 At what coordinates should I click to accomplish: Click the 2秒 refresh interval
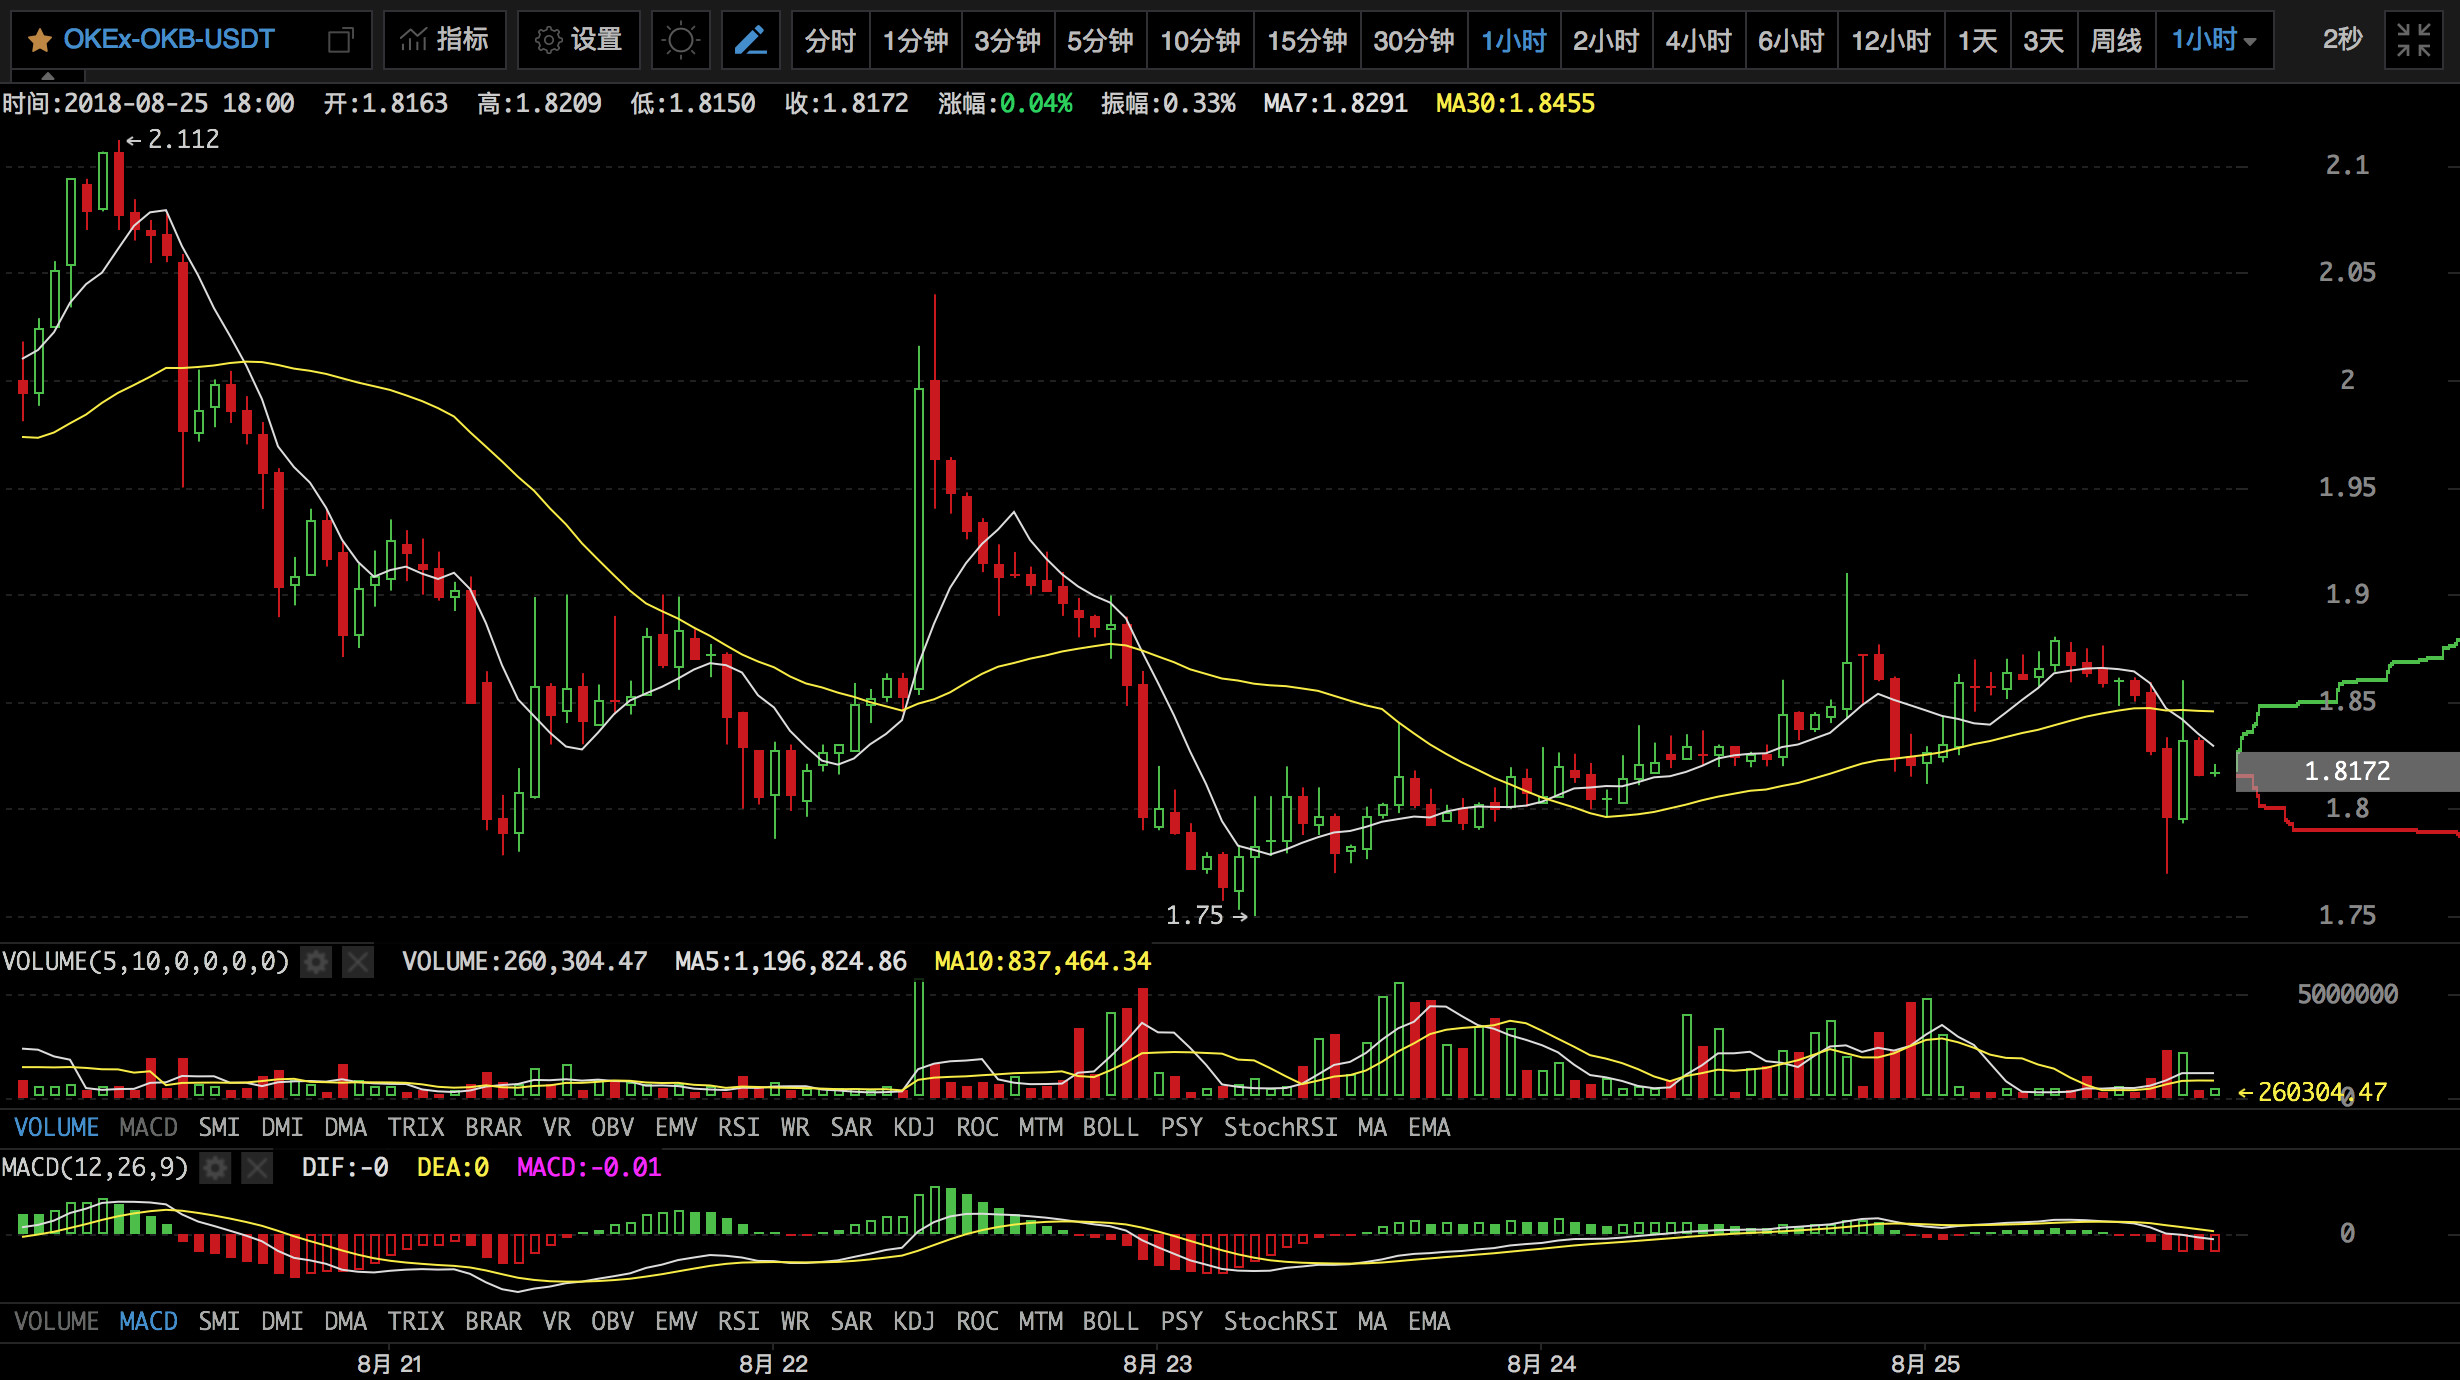pyautogui.click(x=2342, y=40)
